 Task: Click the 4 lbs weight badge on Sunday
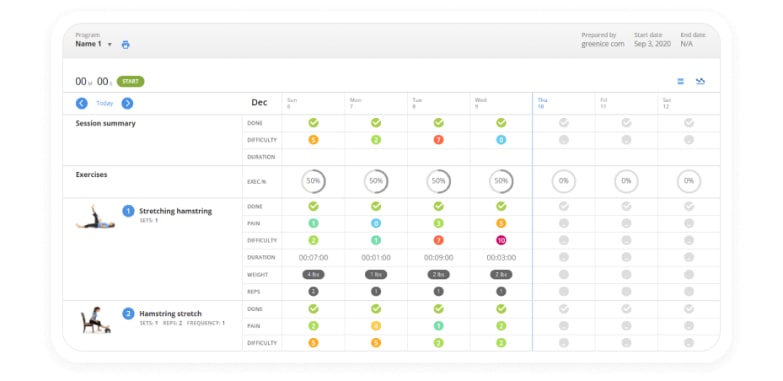(x=313, y=275)
